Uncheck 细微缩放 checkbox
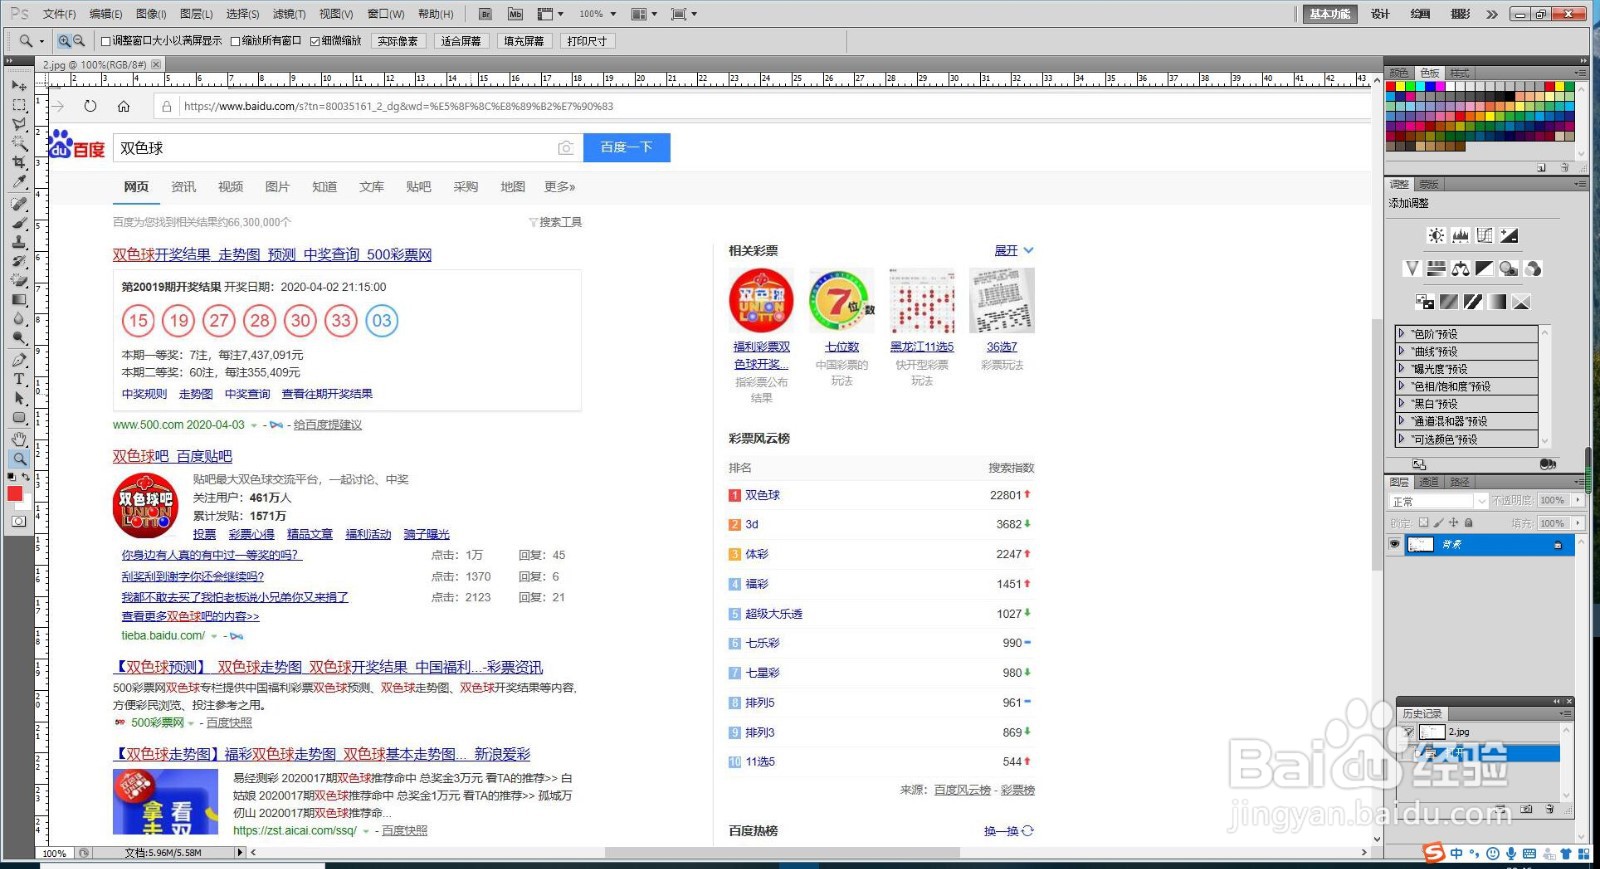The width and height of the screenshot is (1600, 869). (x=315, y=41)
